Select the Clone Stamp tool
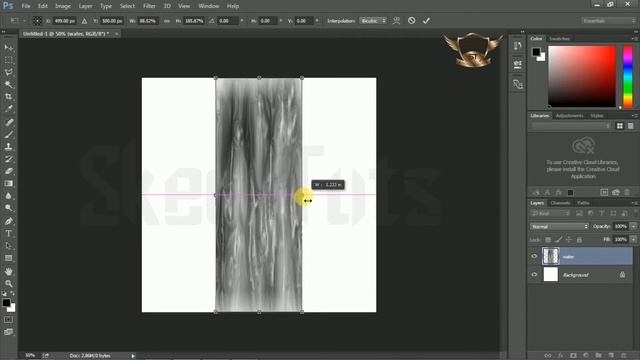The height and width of the screenshot is (360, 640). point(9,147)
